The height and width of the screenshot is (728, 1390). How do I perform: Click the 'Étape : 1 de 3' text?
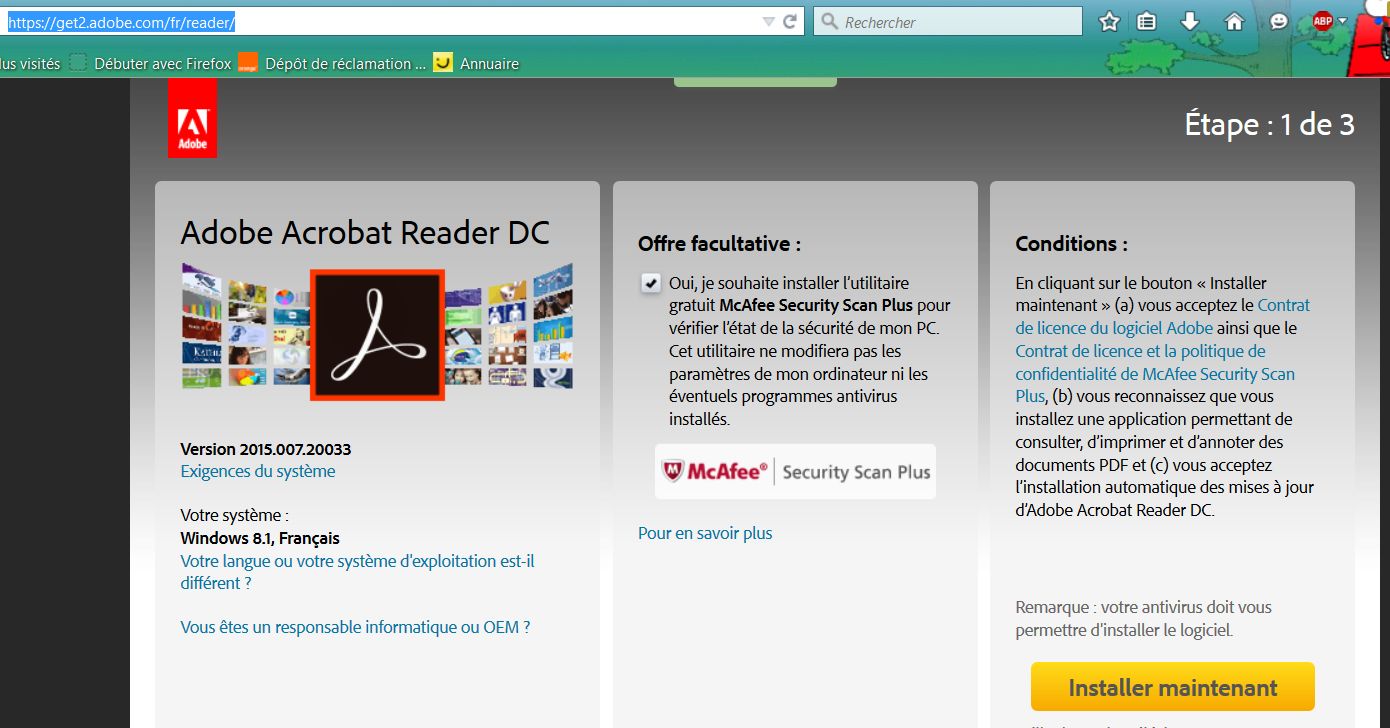click(x=1269, y=124)
